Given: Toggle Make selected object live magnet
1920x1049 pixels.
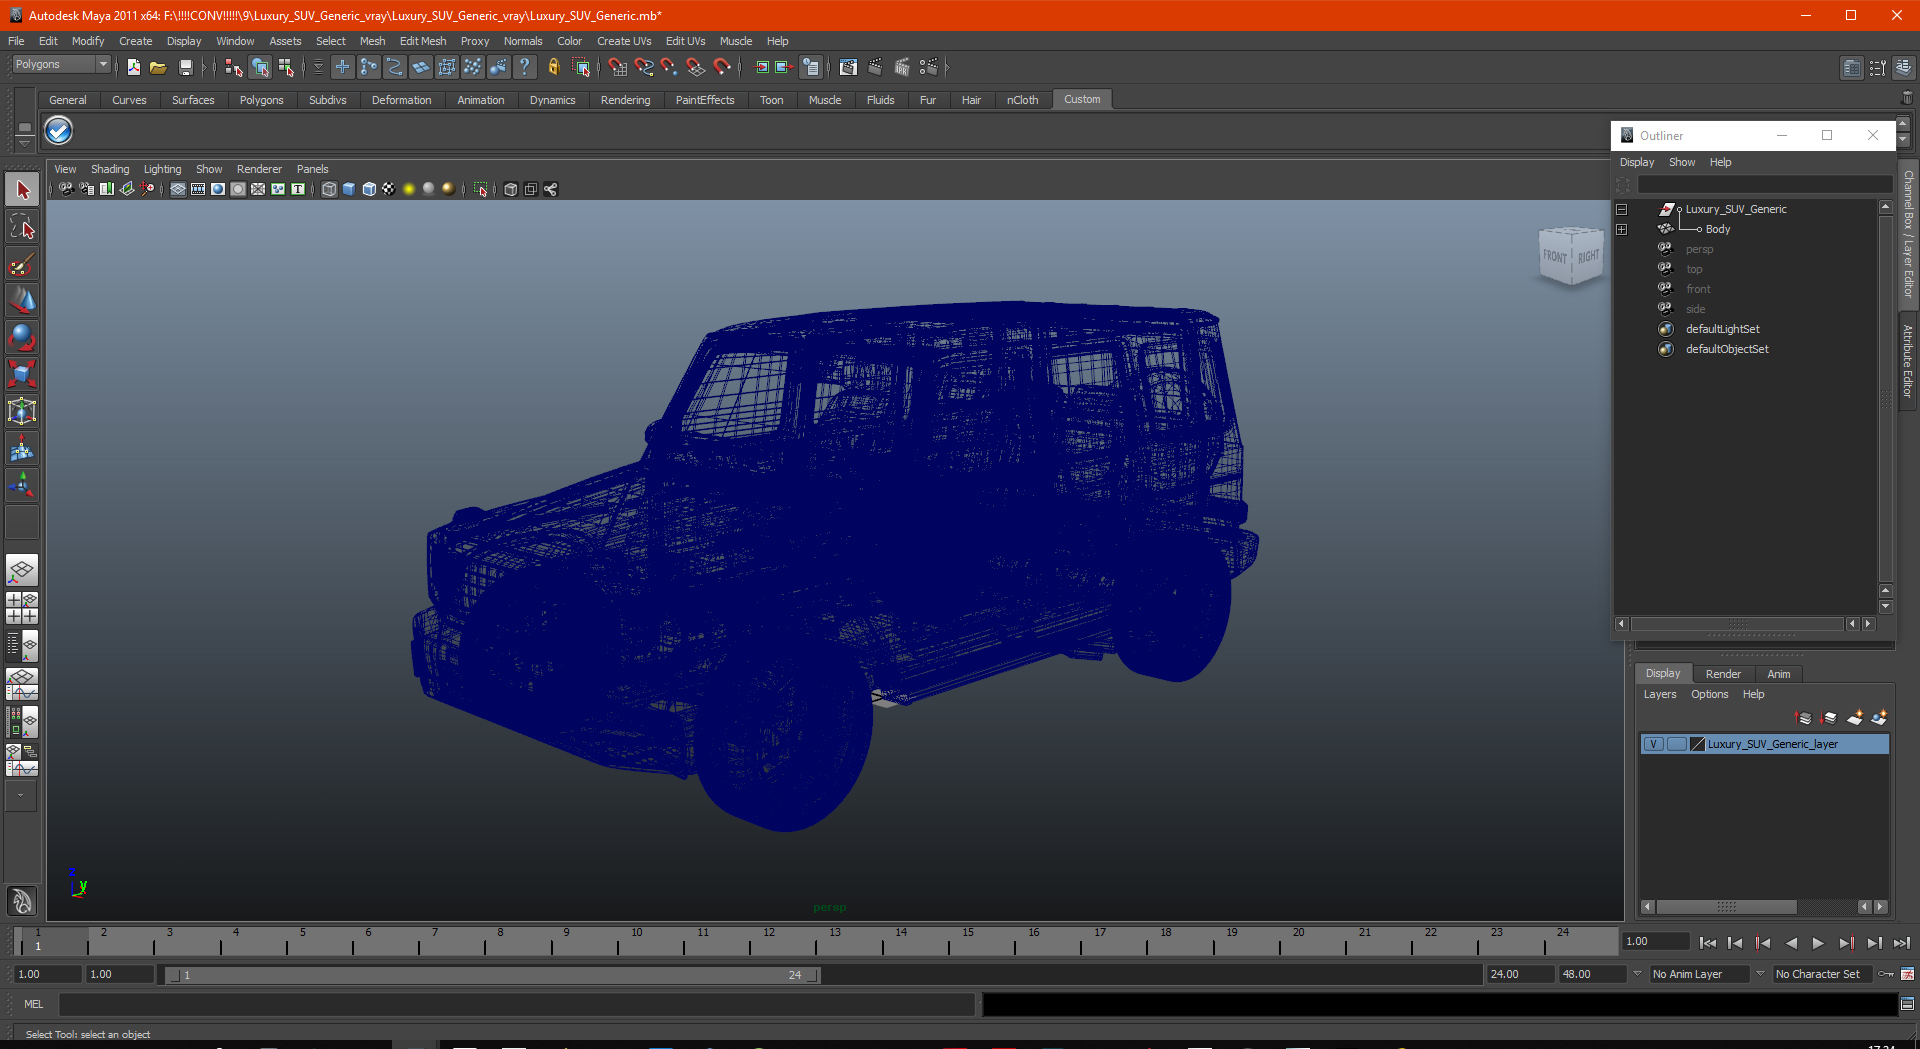Looking at the screenshot, I should click(722, 67).
